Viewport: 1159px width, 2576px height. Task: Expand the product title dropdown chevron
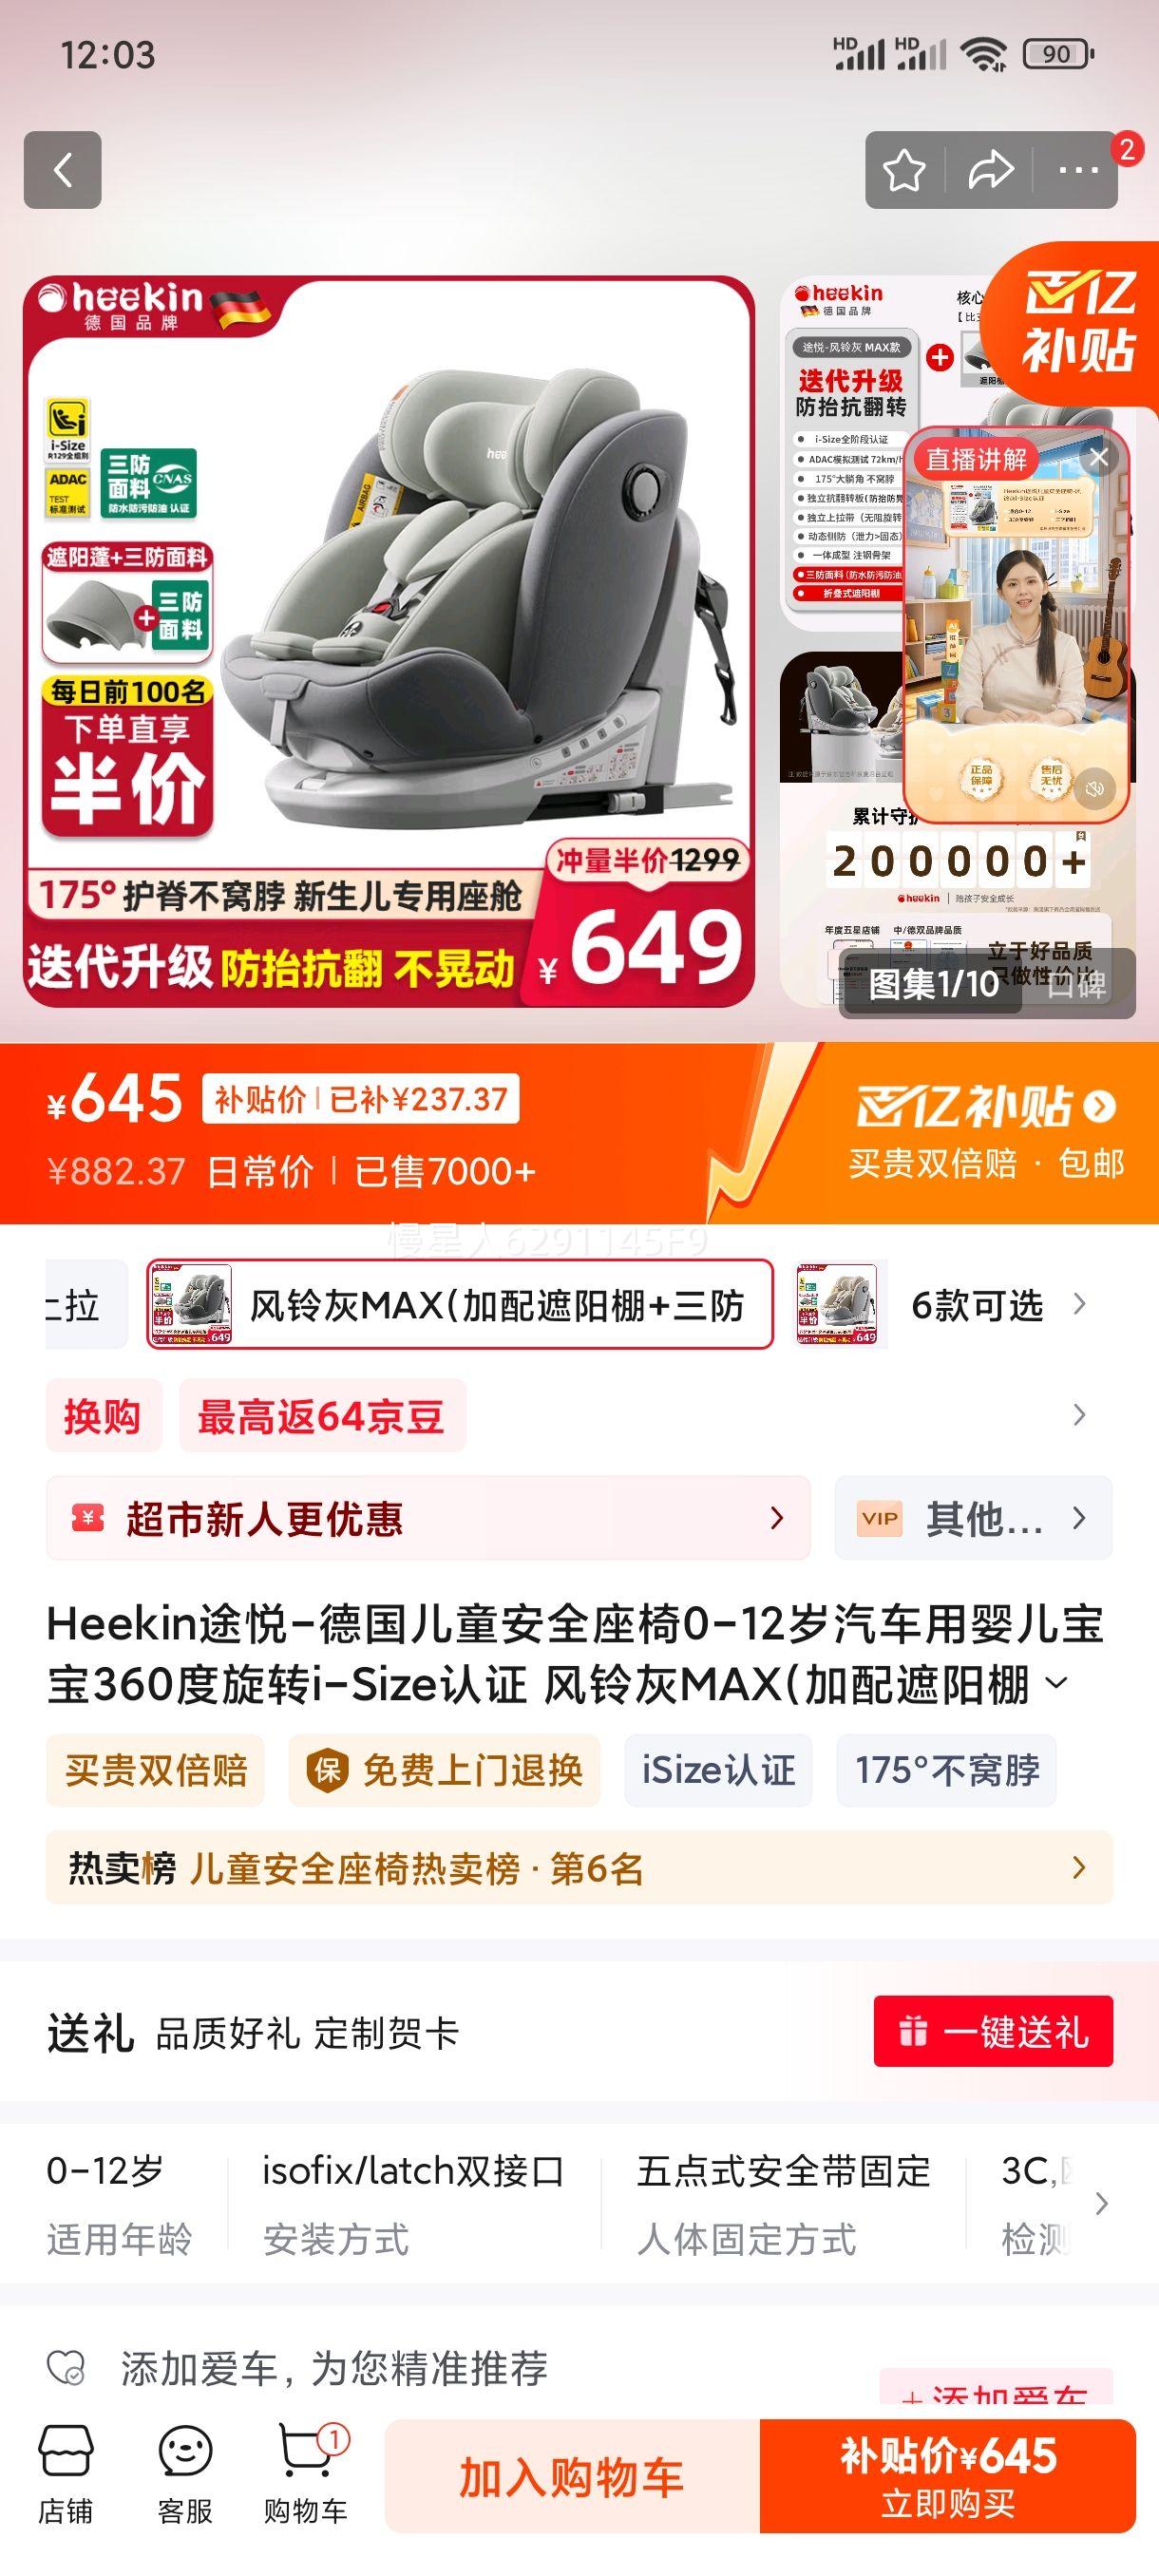coord(1056,1684)
